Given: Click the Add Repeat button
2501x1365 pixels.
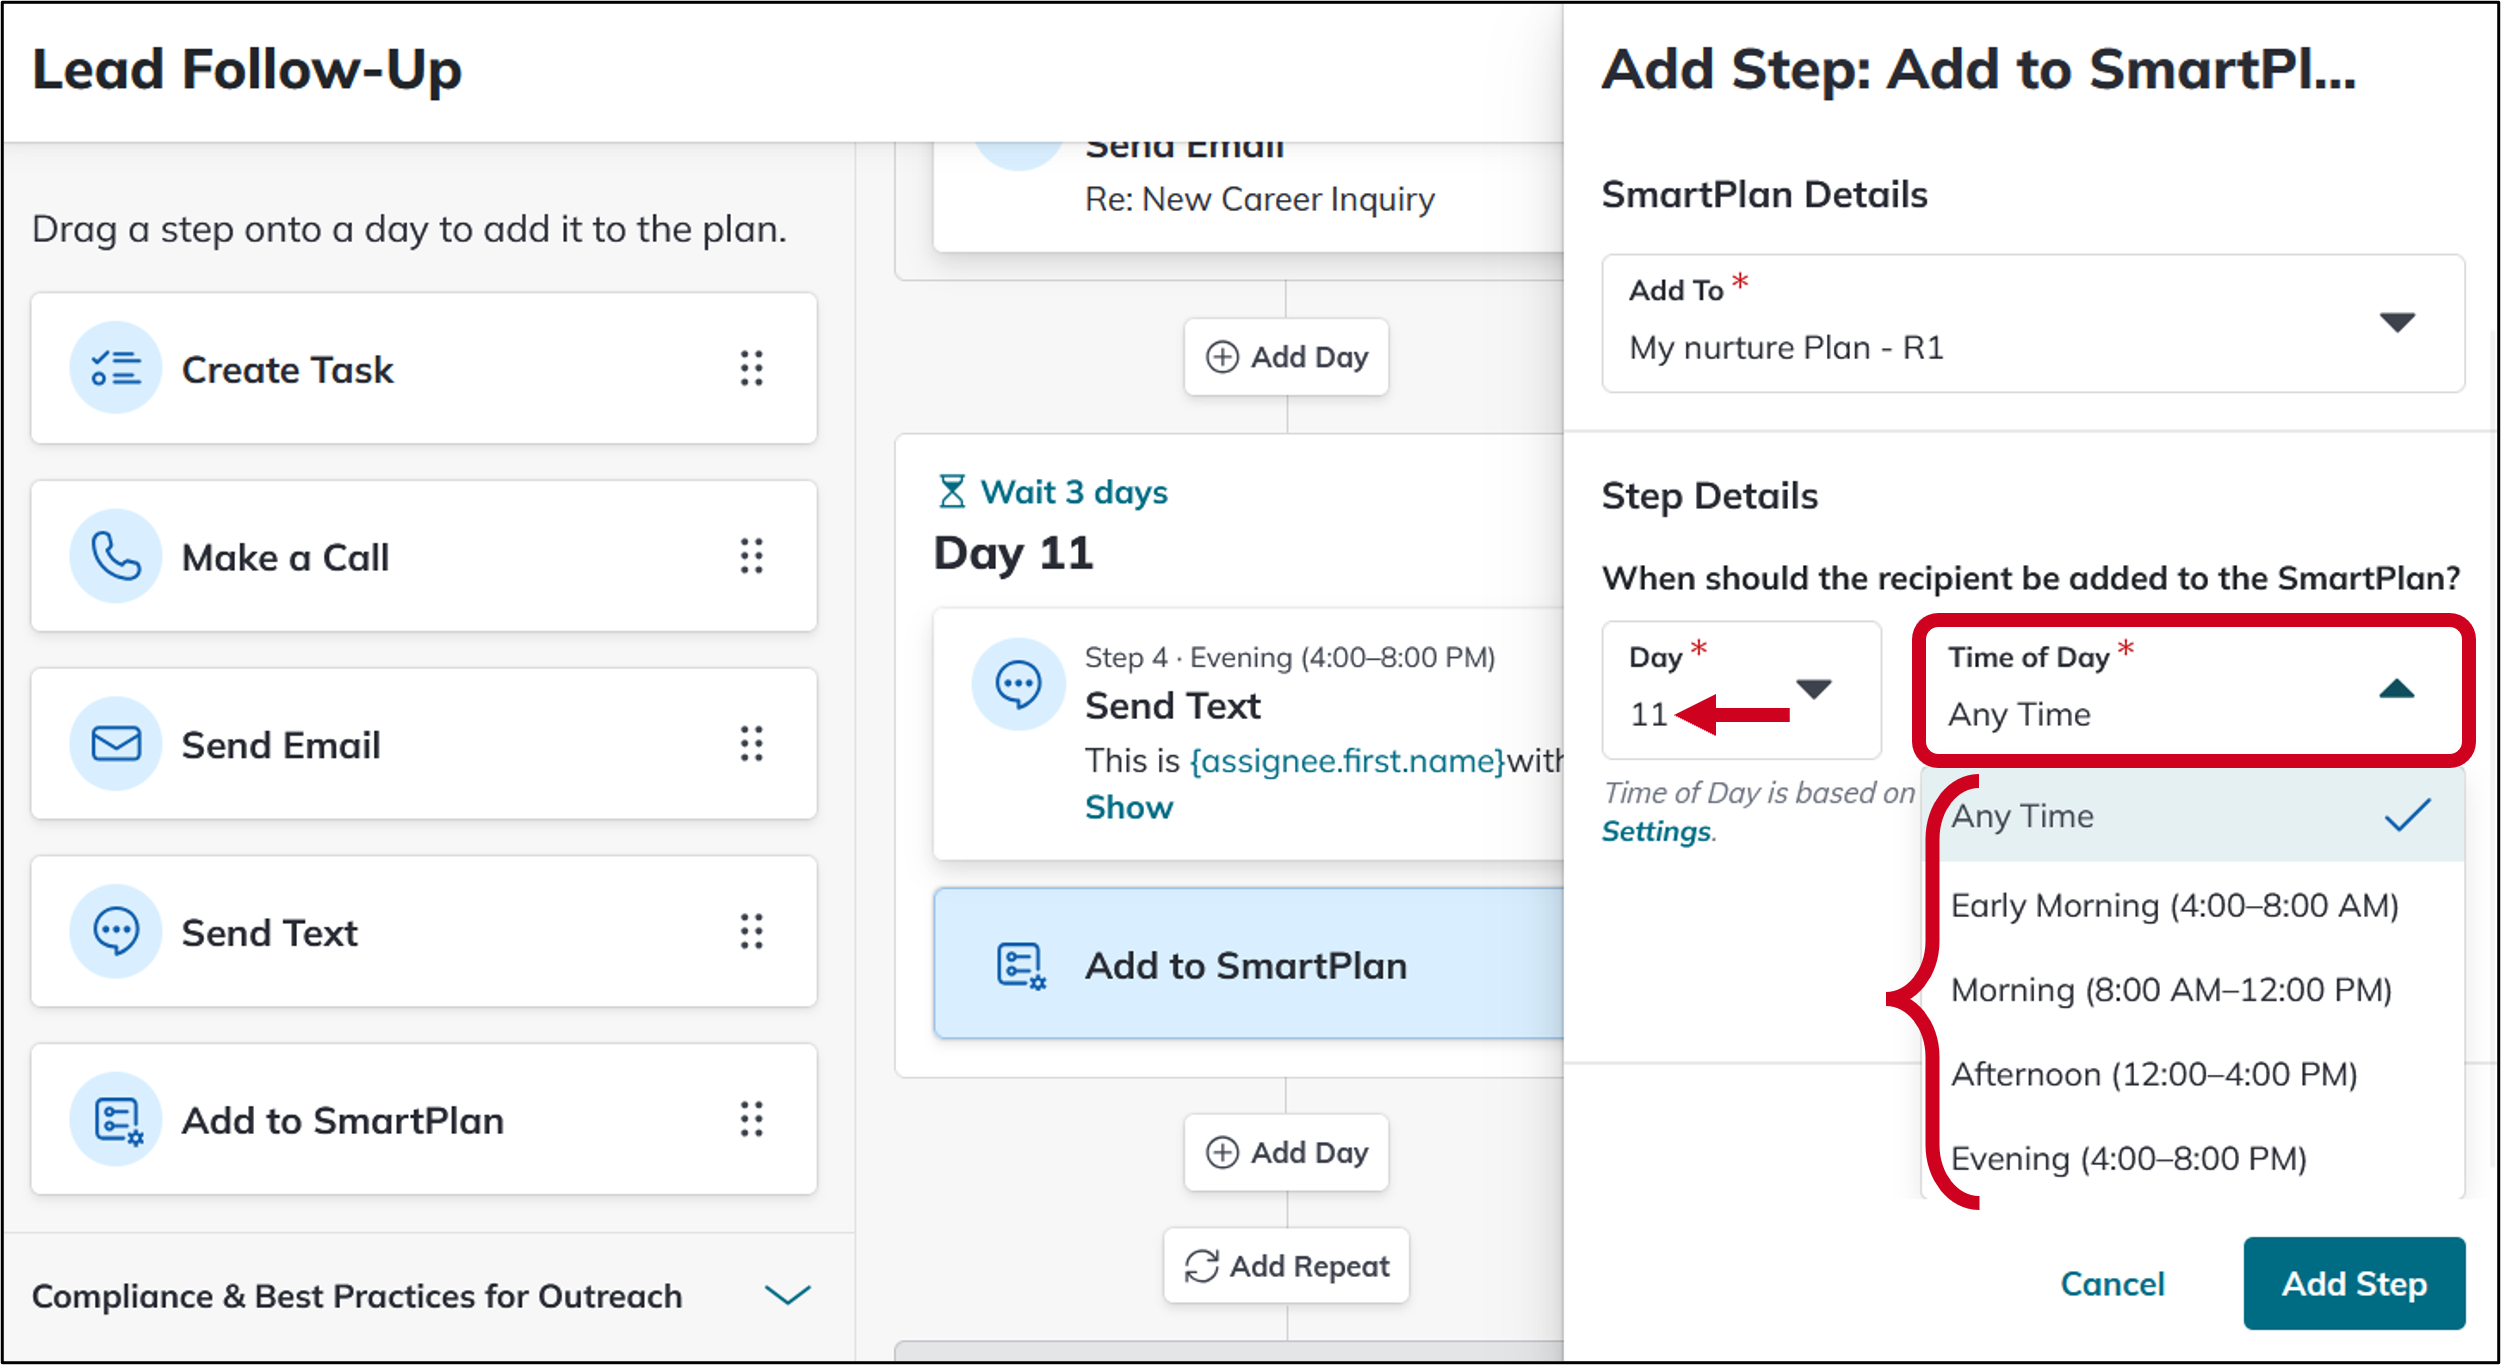Looking at the screenshot, I should pos(1286,1265).
